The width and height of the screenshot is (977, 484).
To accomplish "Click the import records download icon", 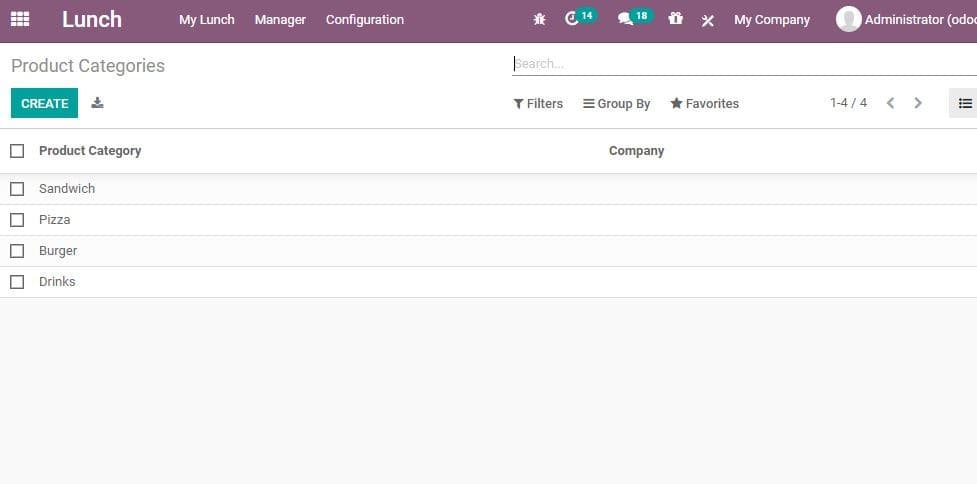I will click(97, 103).
